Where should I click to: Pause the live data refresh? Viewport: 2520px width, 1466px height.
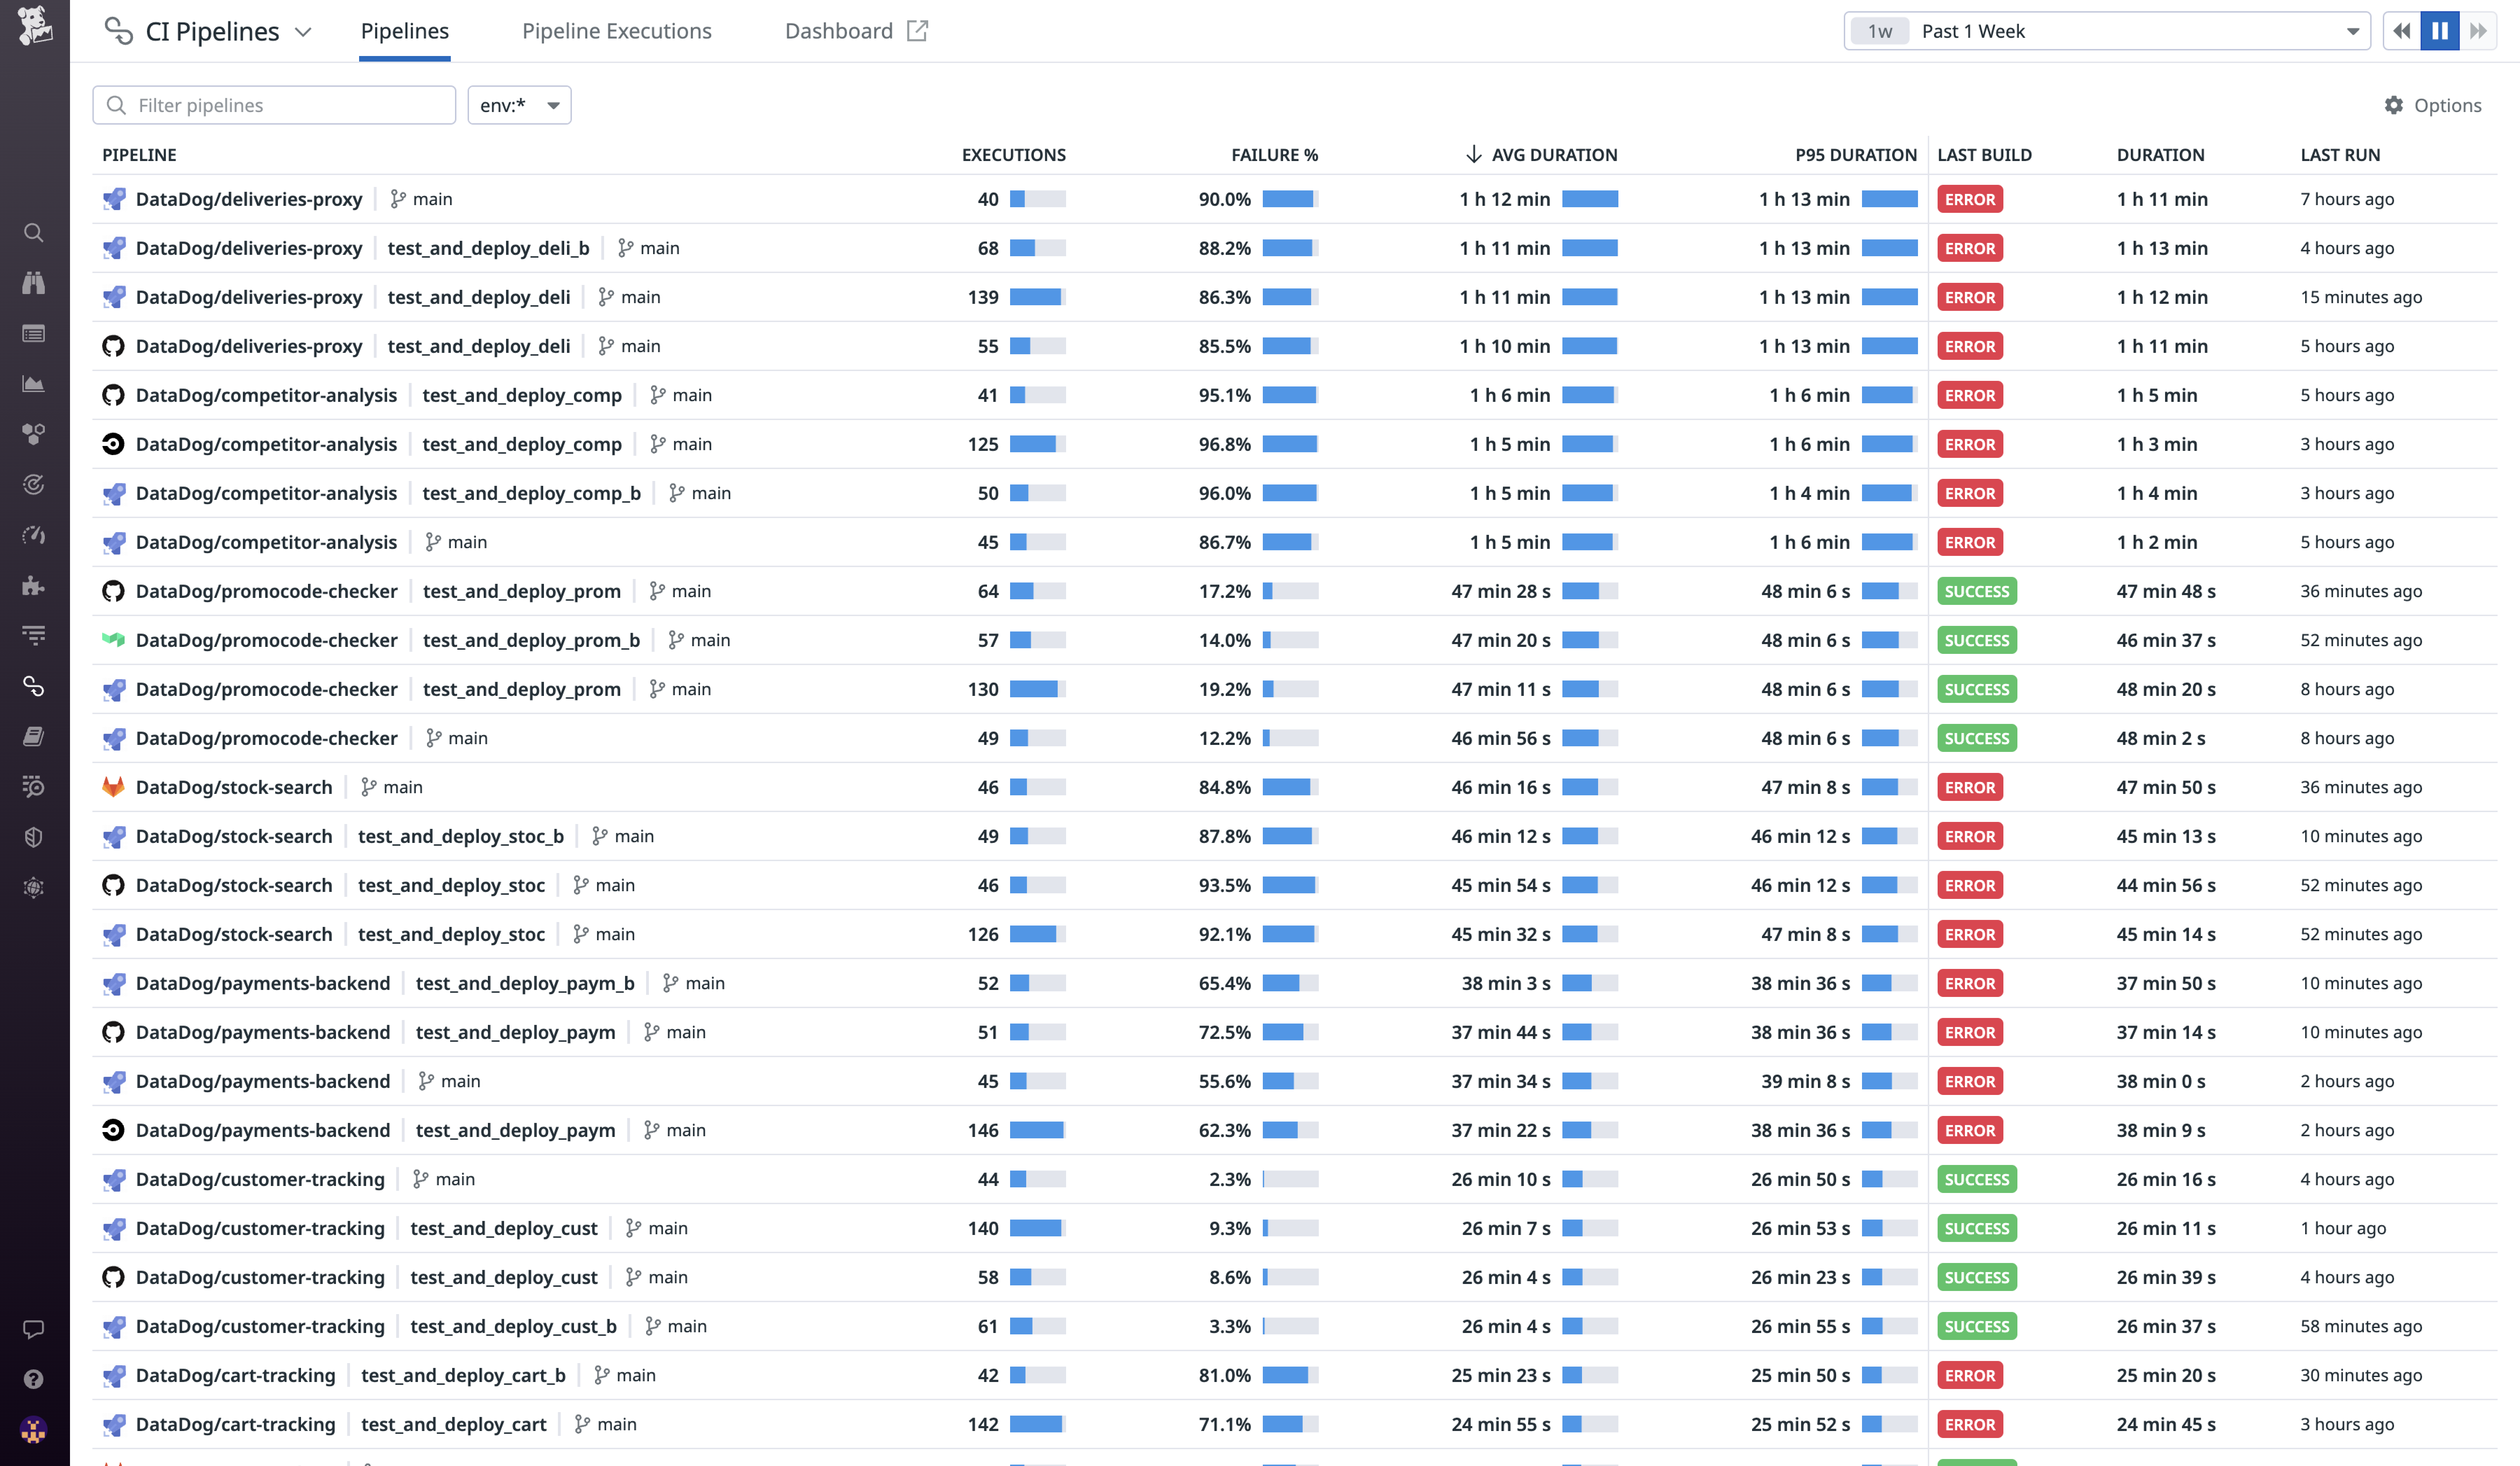coord(2440,31)
